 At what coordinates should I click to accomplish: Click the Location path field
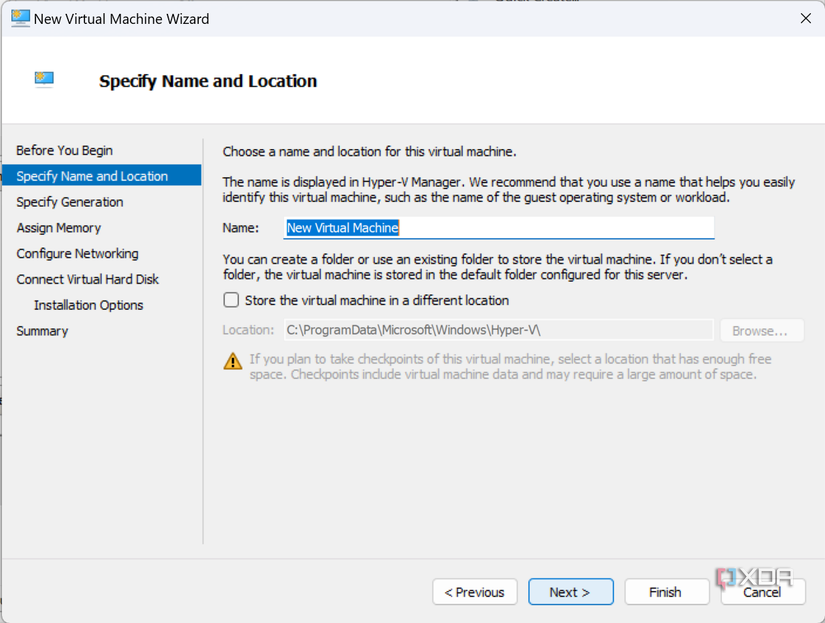tap(499, 330)
